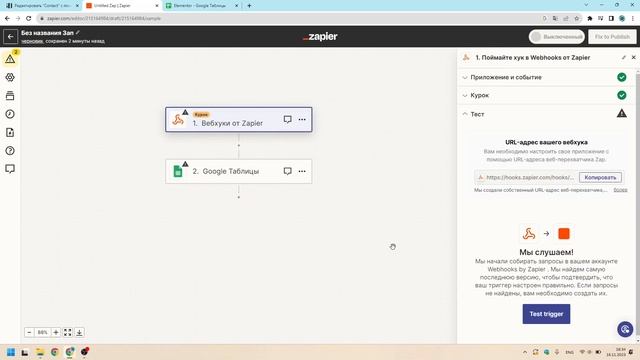This screenshot has width=640, height=360.
Task: Edit Zap name pencil icon
Action: coord(78,32)
